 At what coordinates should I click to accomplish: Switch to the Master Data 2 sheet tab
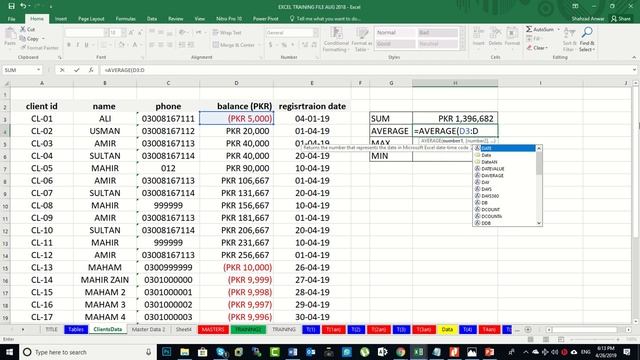148,329
